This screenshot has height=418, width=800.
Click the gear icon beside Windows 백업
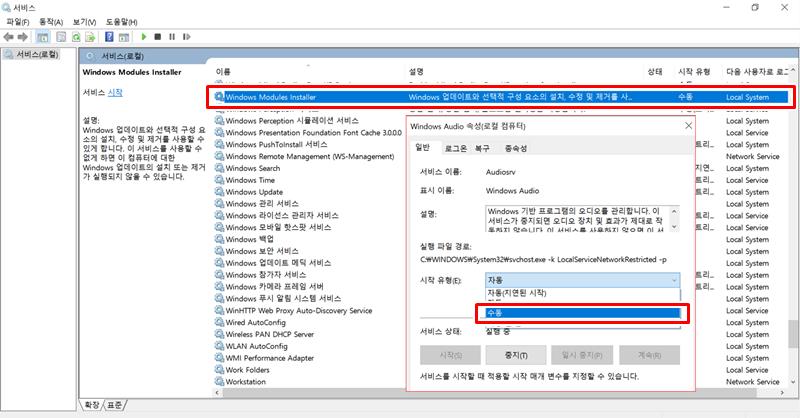pos(219,239)
